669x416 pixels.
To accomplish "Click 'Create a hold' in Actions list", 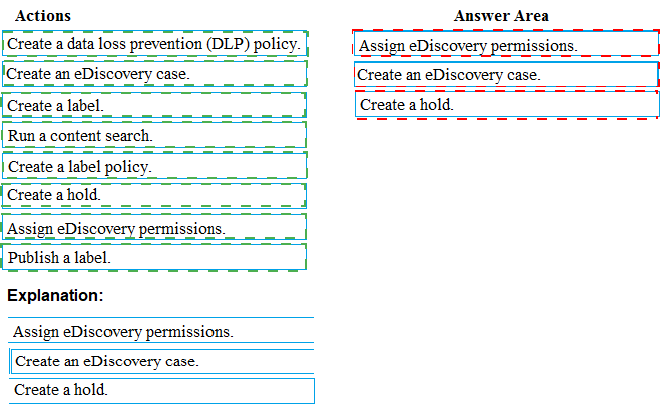I will [x=154, y=196].
